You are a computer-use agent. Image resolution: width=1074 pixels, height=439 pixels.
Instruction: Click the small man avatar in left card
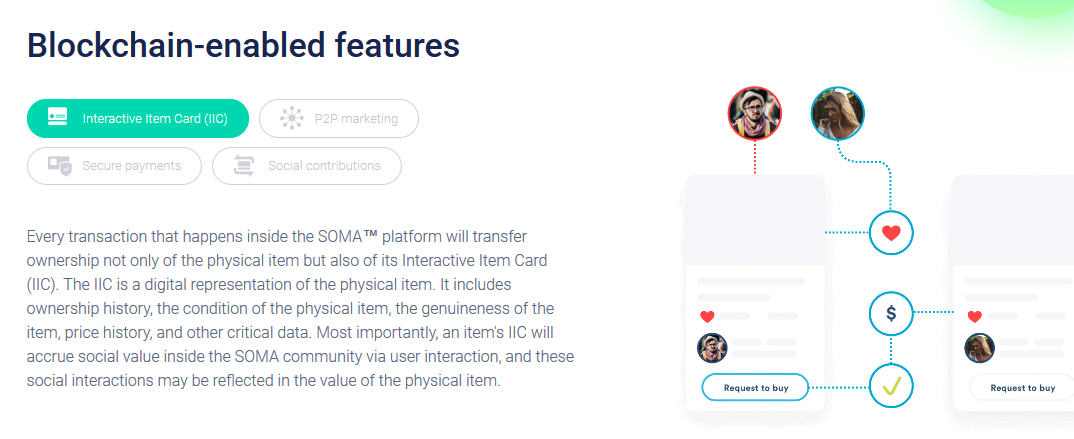tap(711, 348)
